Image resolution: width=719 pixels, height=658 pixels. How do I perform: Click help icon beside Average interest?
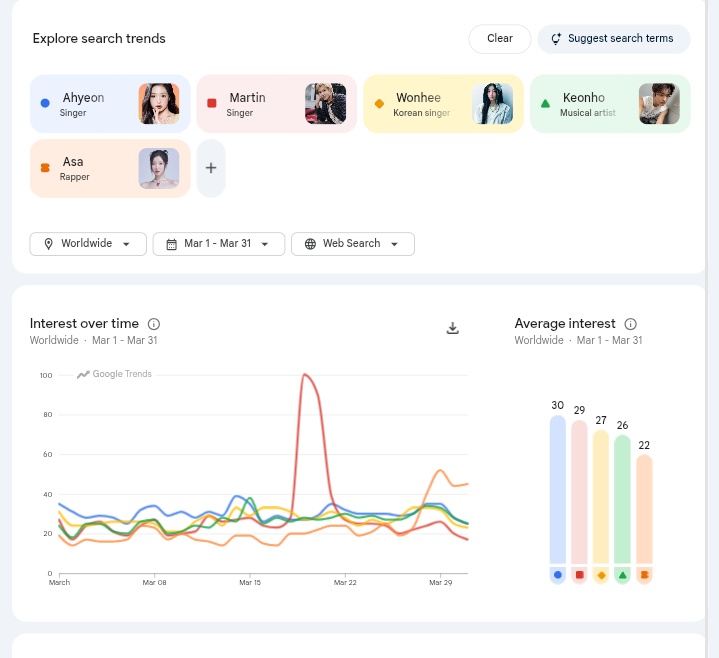click(631, 324)
